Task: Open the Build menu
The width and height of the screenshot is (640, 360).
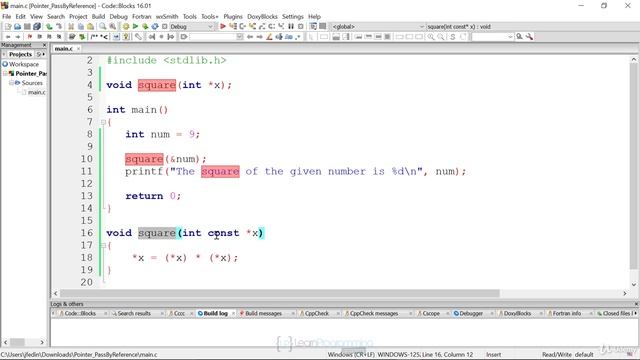Action: 98,16
